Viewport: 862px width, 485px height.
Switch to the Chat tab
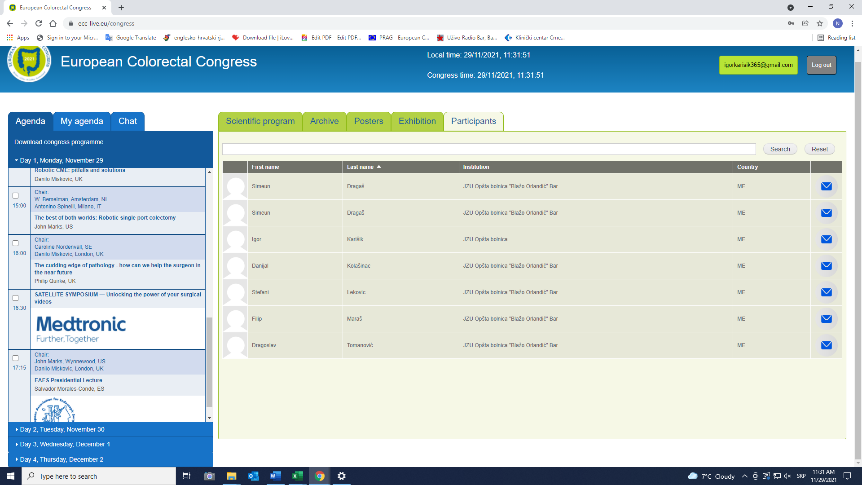point(128,121)
